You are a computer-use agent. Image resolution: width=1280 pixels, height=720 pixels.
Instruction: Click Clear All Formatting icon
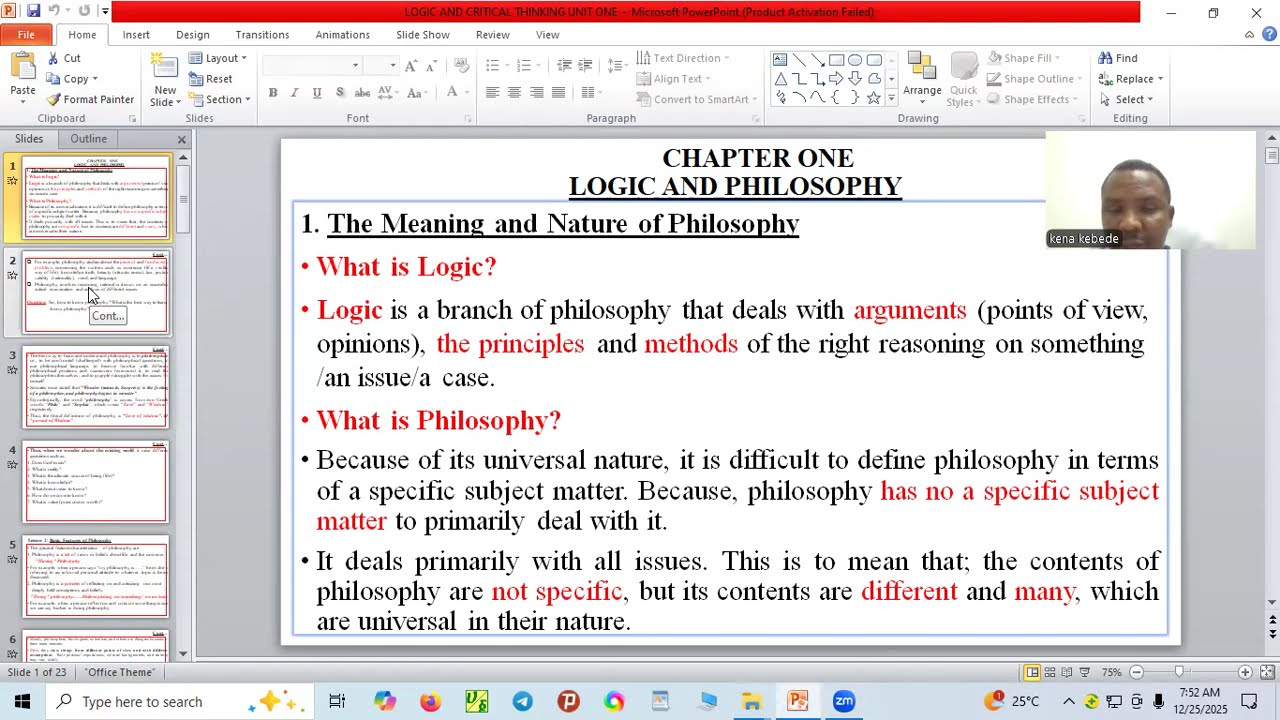pos(461,65)
